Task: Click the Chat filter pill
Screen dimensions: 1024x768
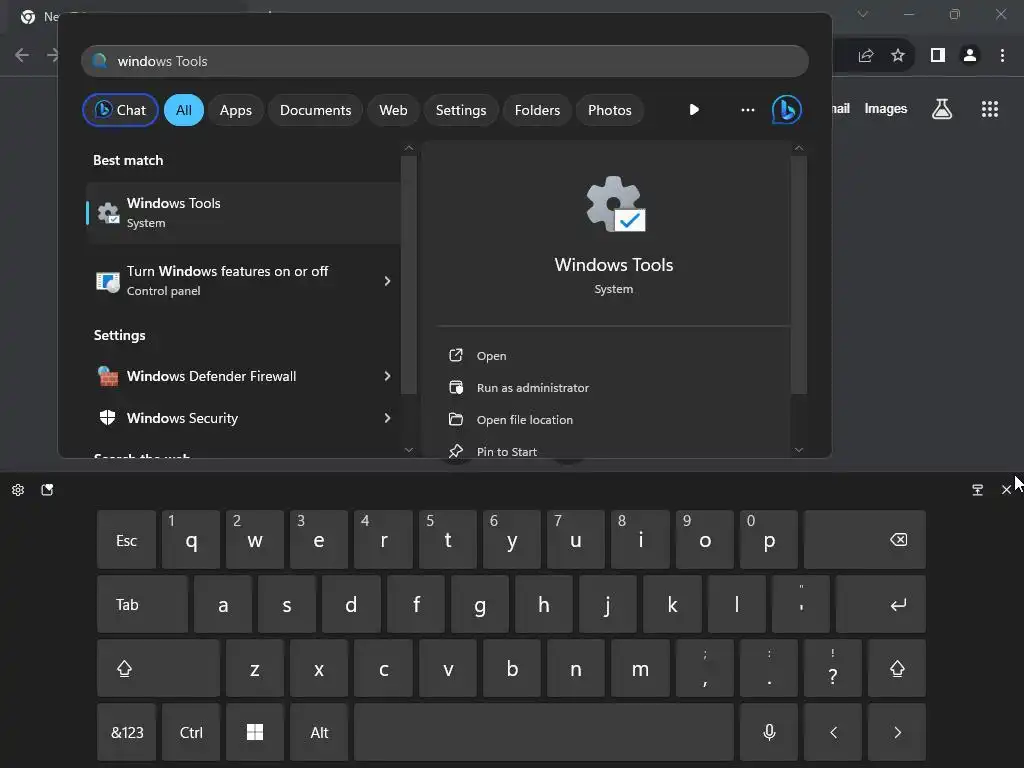Action: [x=120, y=110]
